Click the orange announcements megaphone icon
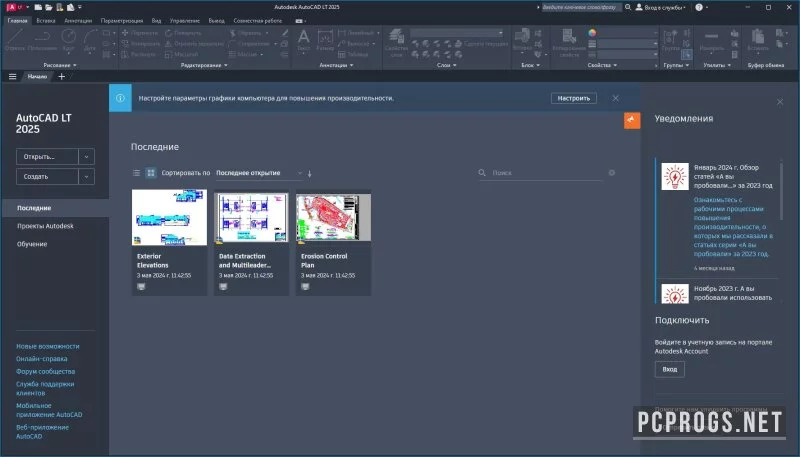 632,120
